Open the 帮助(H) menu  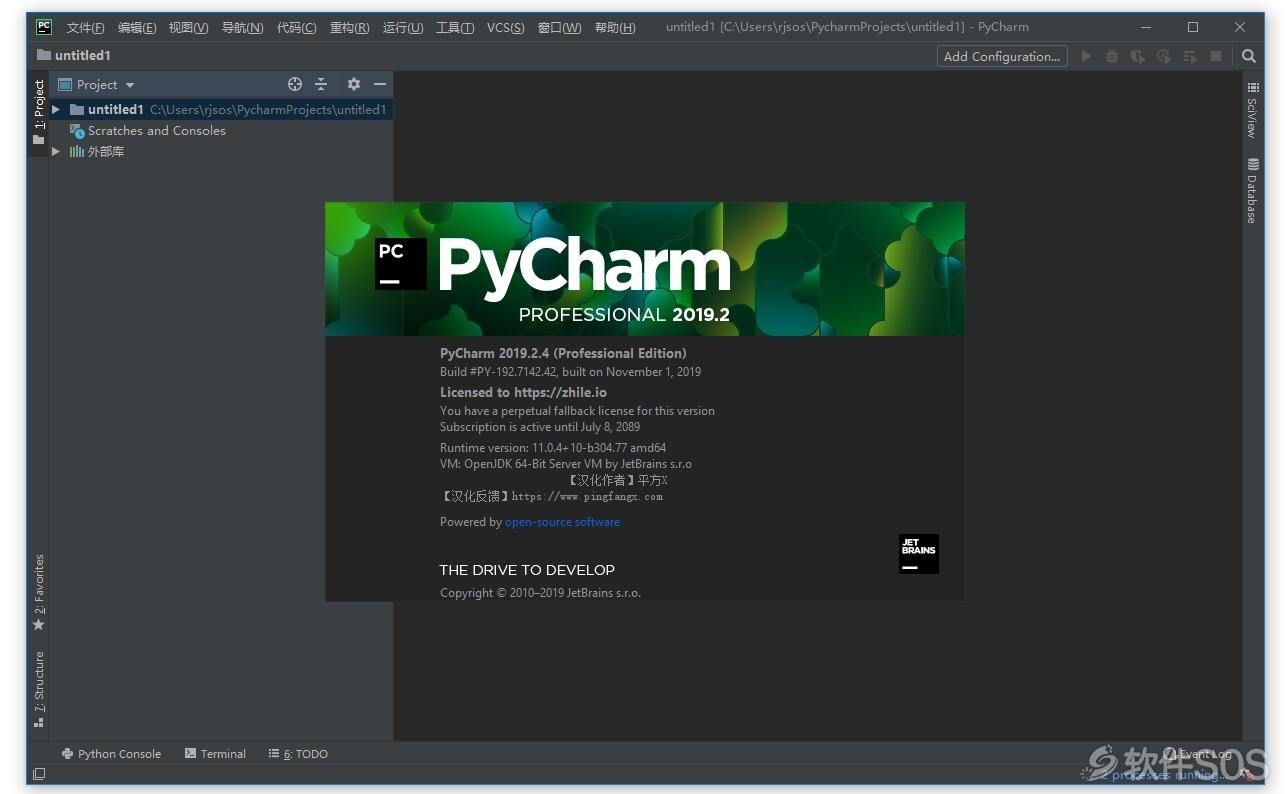click(x=615, y=28)
